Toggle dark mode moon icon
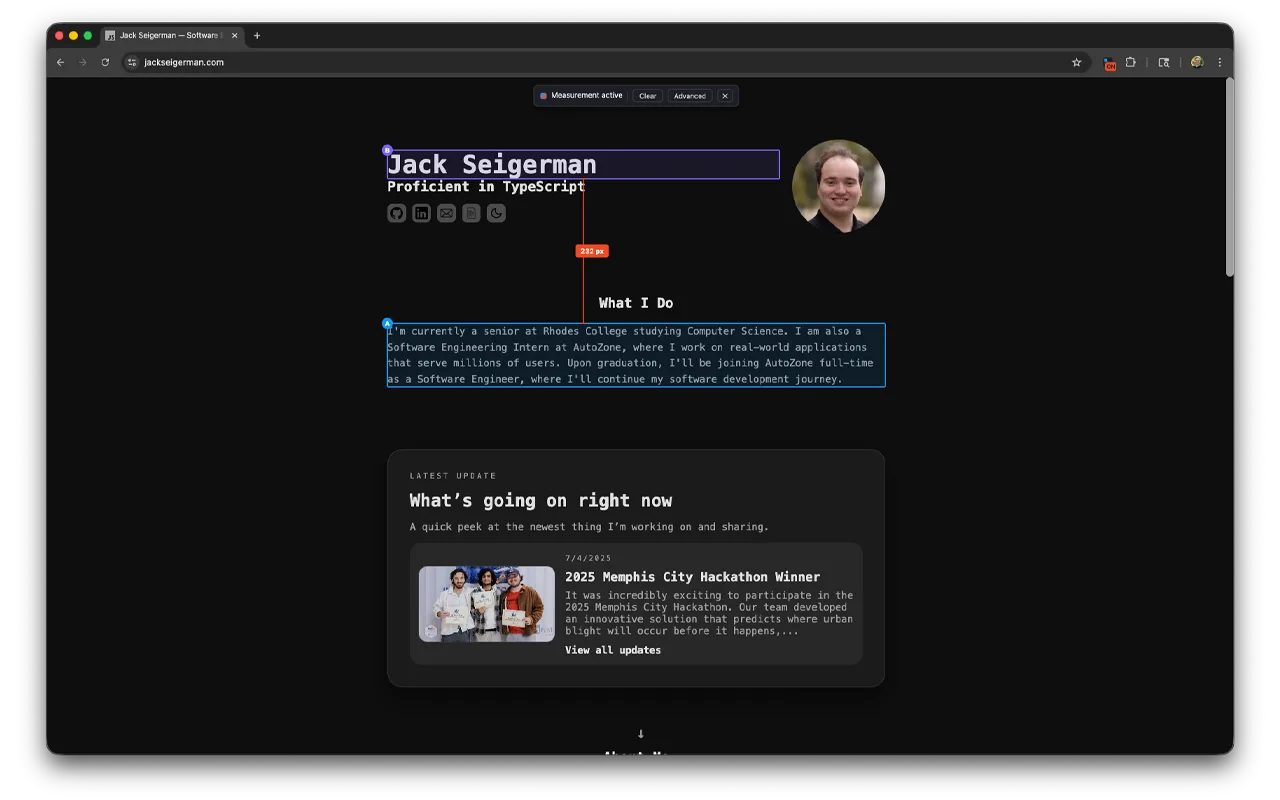The image size is (1280, 800). [x=496, y=213]
